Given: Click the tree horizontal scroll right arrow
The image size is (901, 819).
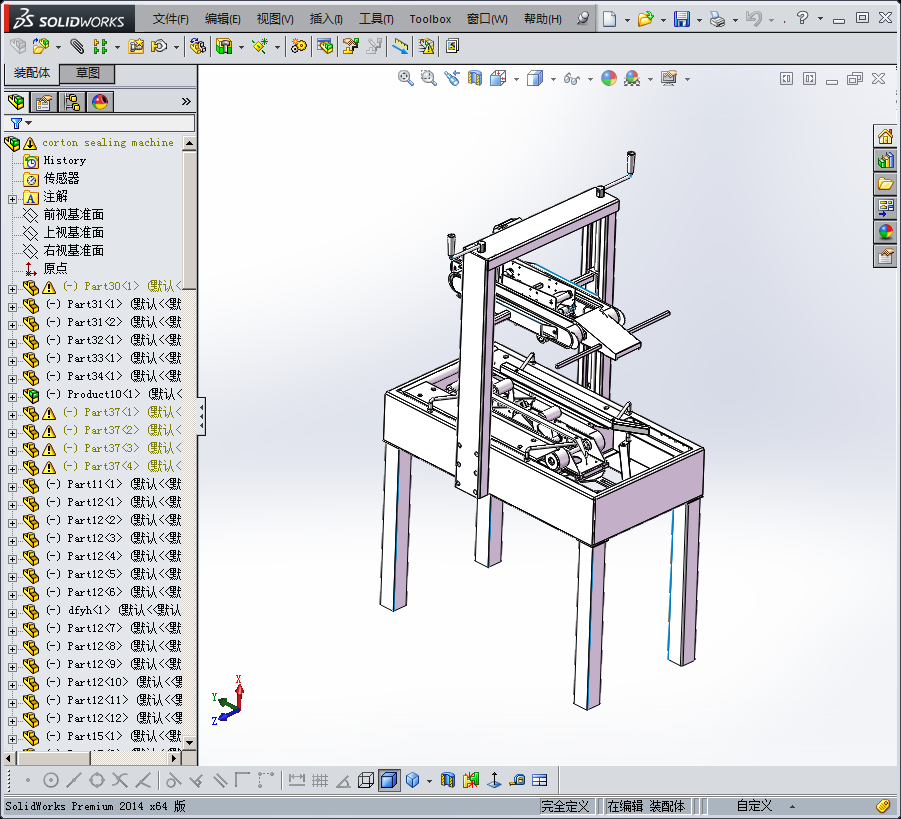Looking at the screenshot, I should (175, 759).
